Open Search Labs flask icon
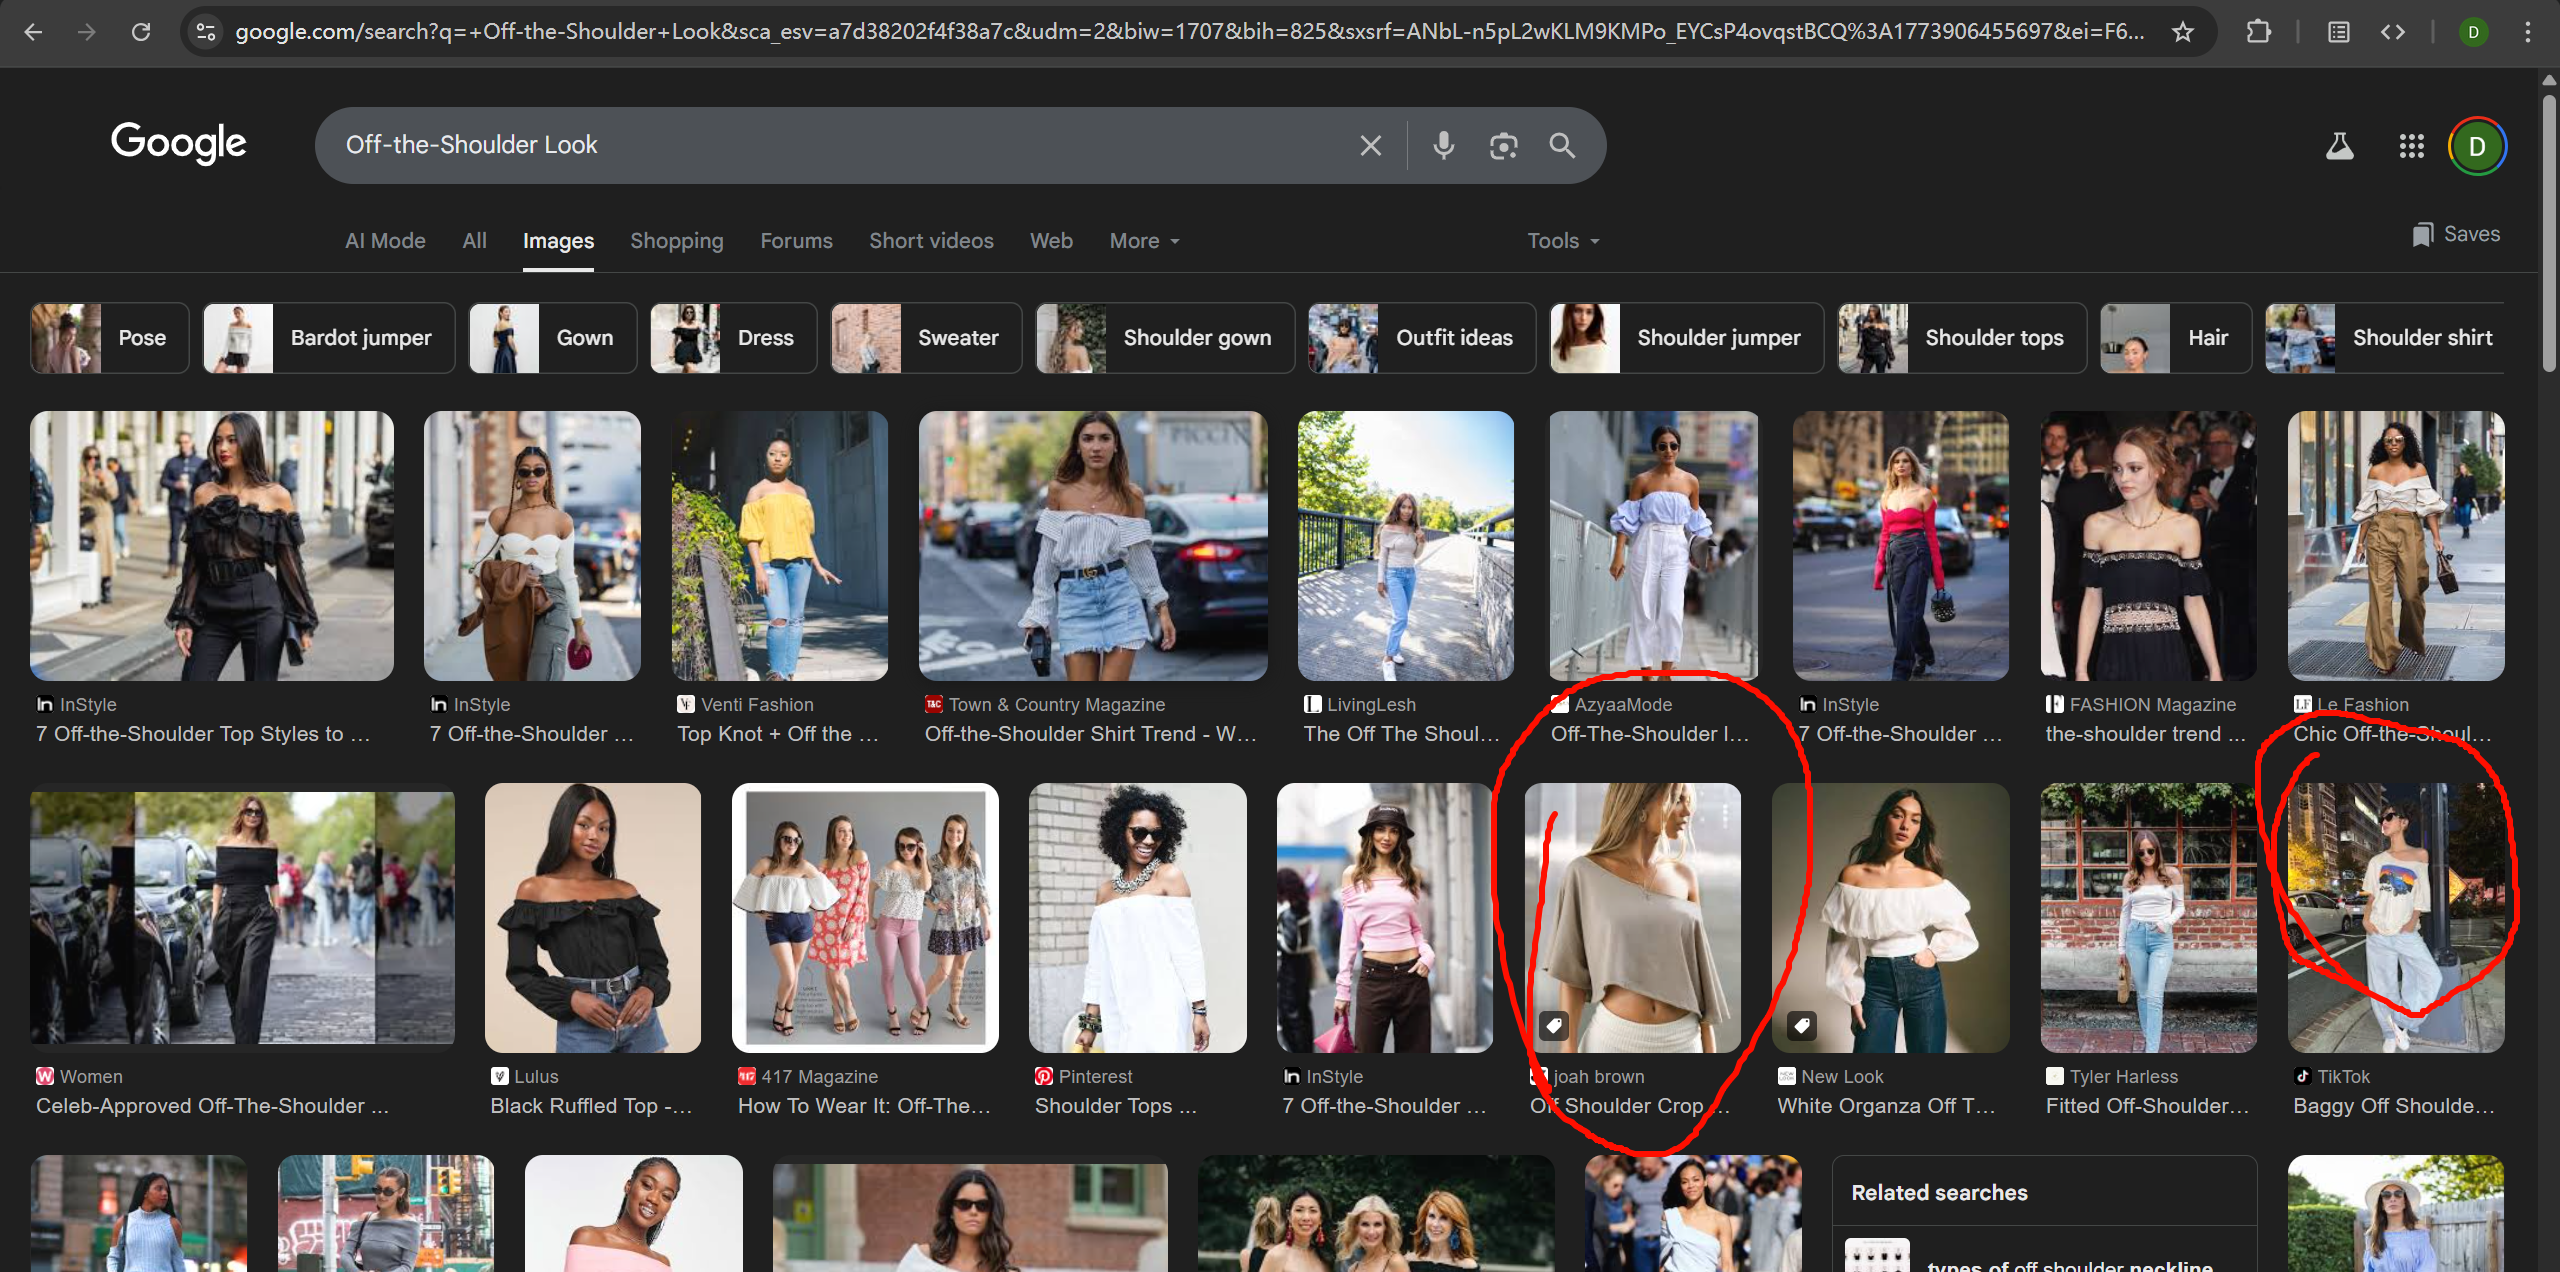 pyautogui.click(x=2339, y=146)
